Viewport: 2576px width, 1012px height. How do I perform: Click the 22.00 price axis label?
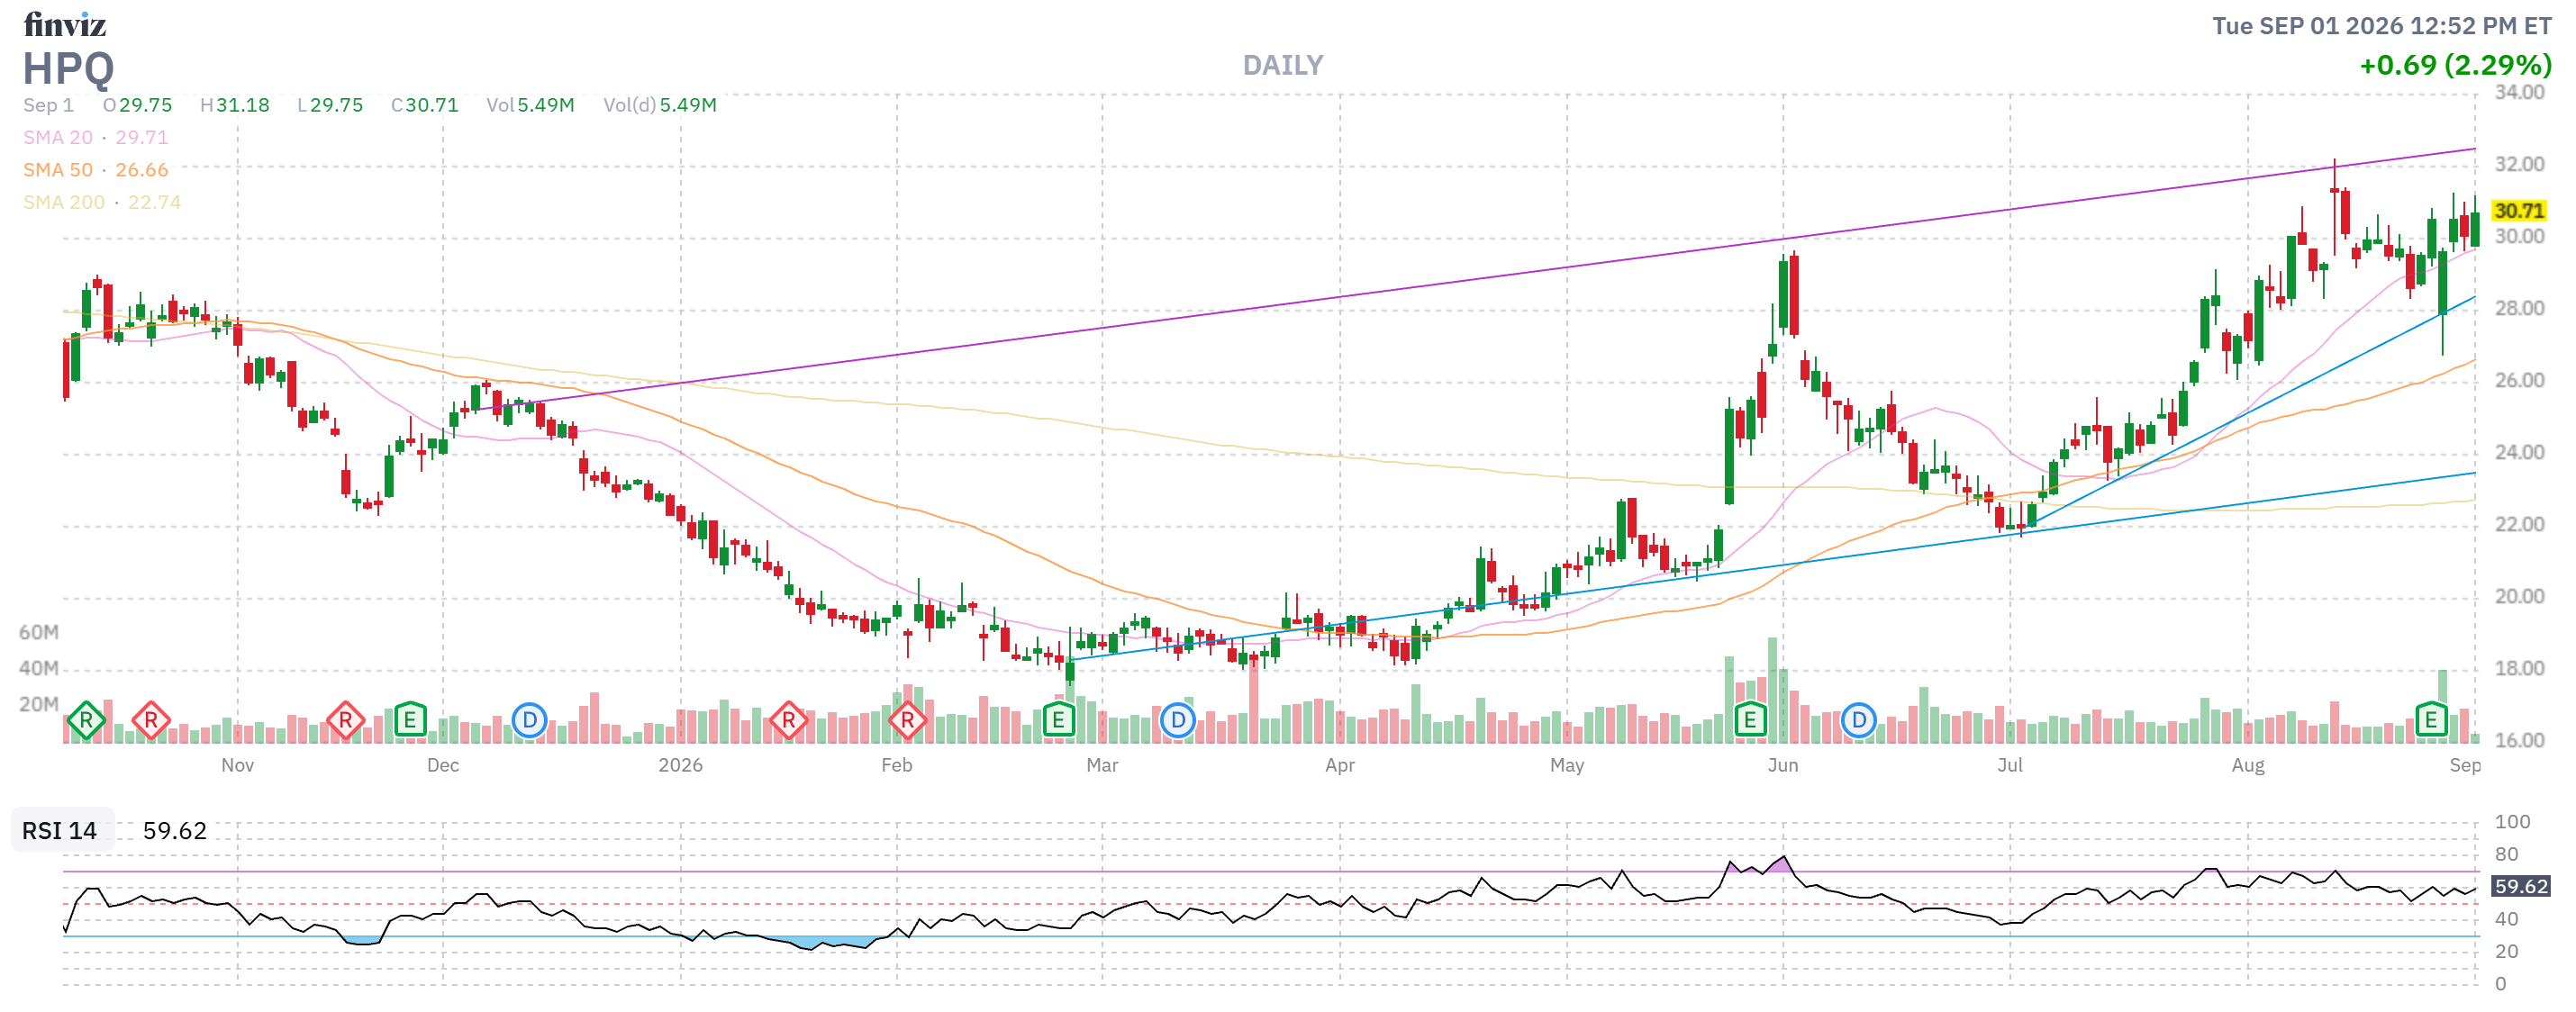click(2519, 525)
